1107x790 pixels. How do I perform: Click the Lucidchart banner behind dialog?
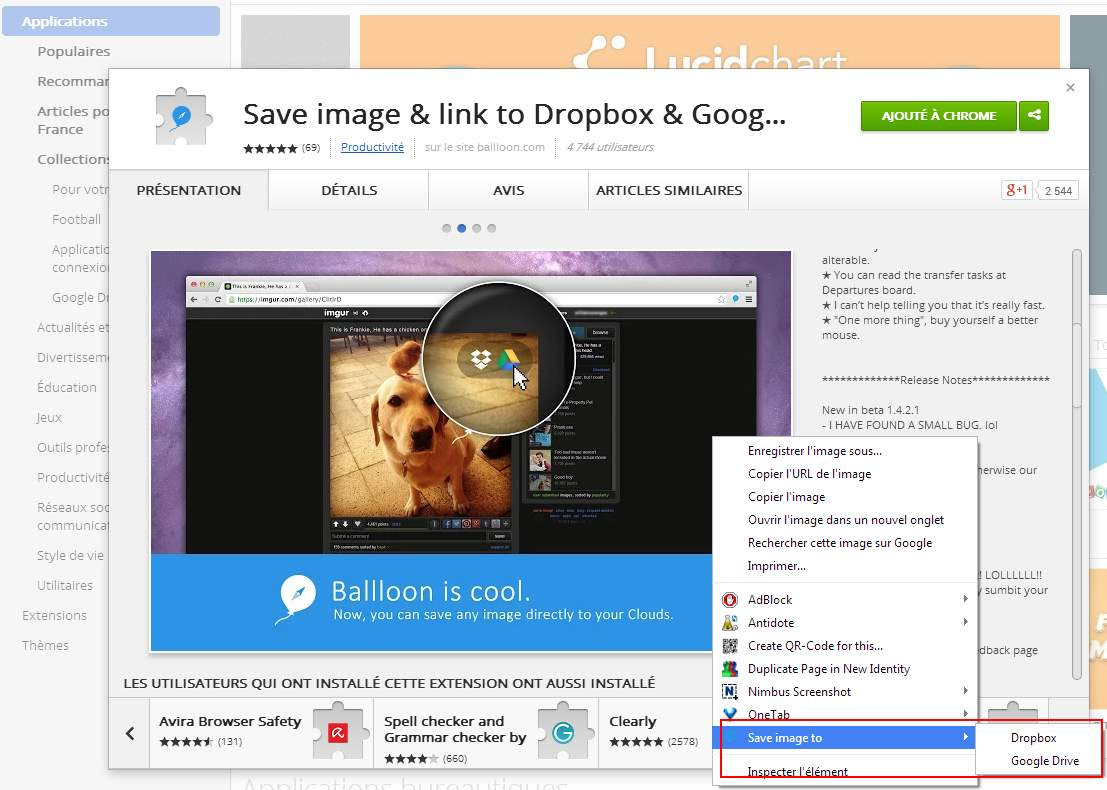tap(710, 42)
